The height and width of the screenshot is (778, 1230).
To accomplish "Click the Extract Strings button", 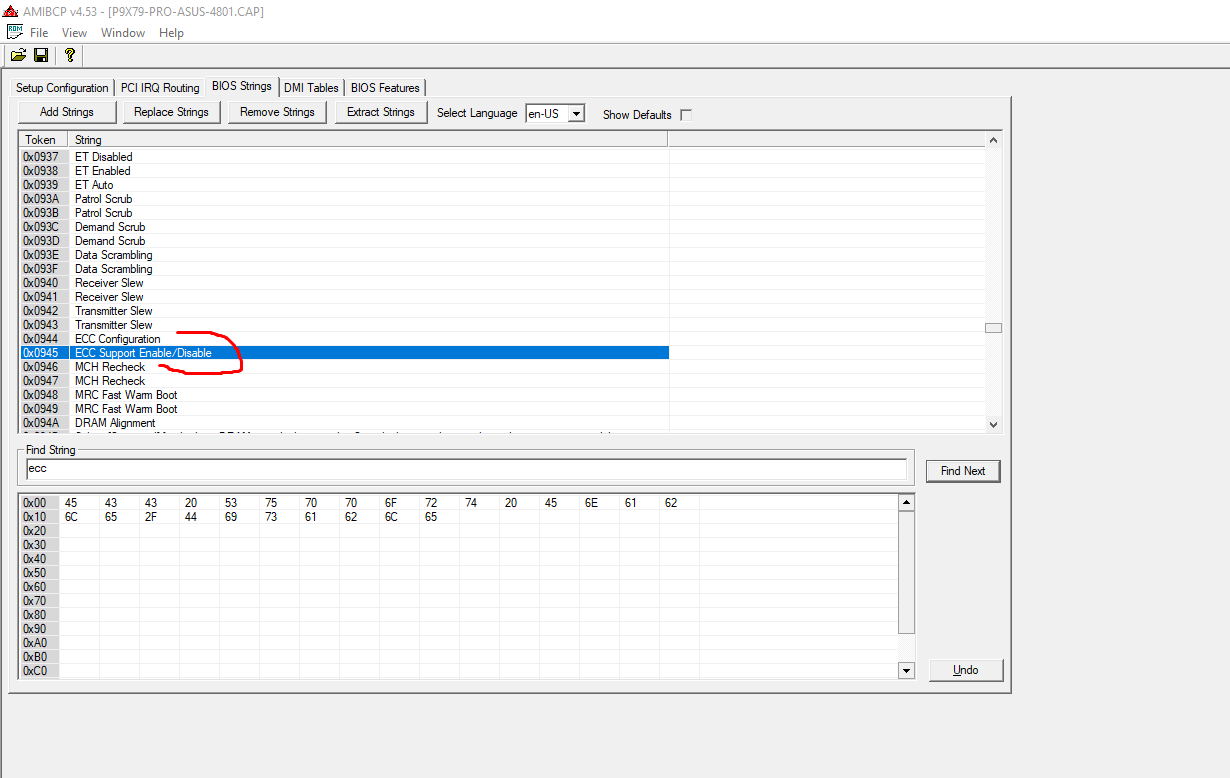I will (x=381, y=112).
